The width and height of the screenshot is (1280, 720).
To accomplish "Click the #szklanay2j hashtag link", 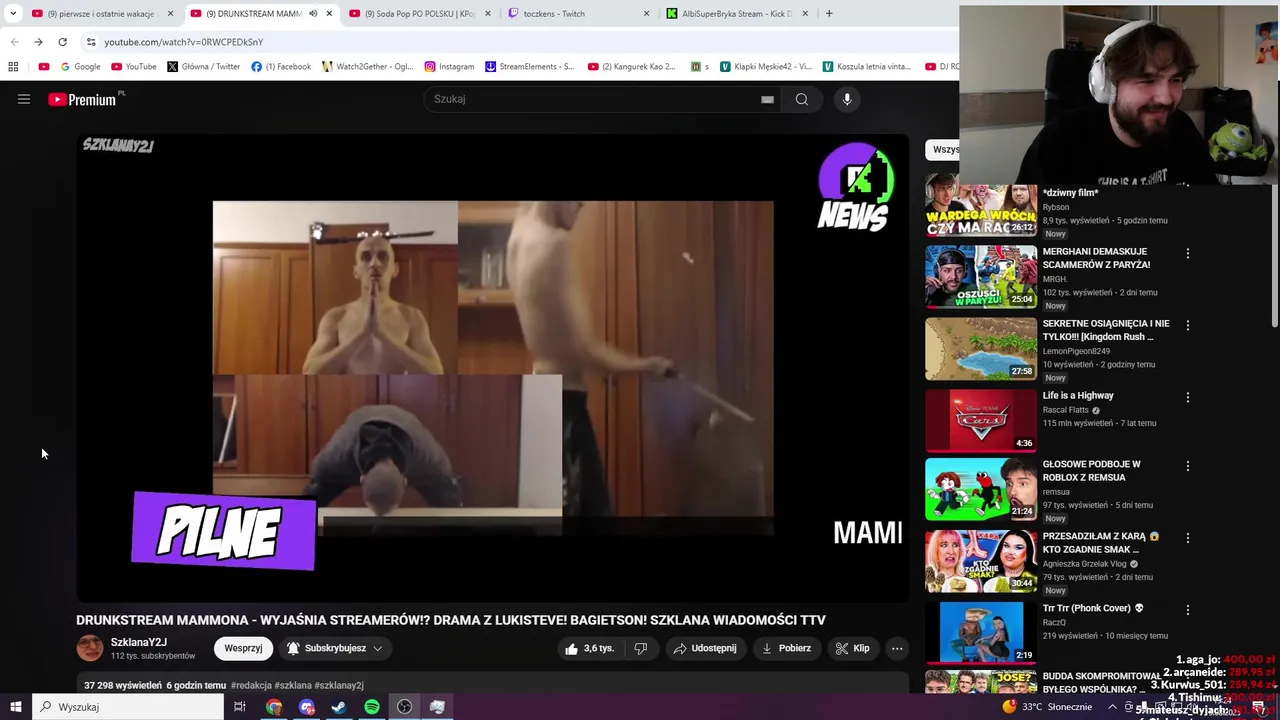I will 339,685.
